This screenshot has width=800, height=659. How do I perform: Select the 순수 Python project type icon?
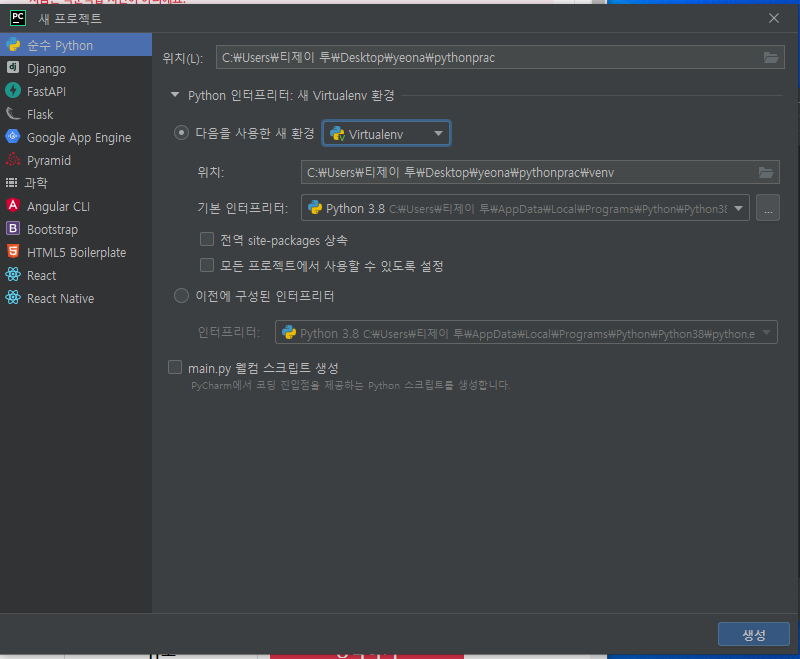[x=13, y=45]
